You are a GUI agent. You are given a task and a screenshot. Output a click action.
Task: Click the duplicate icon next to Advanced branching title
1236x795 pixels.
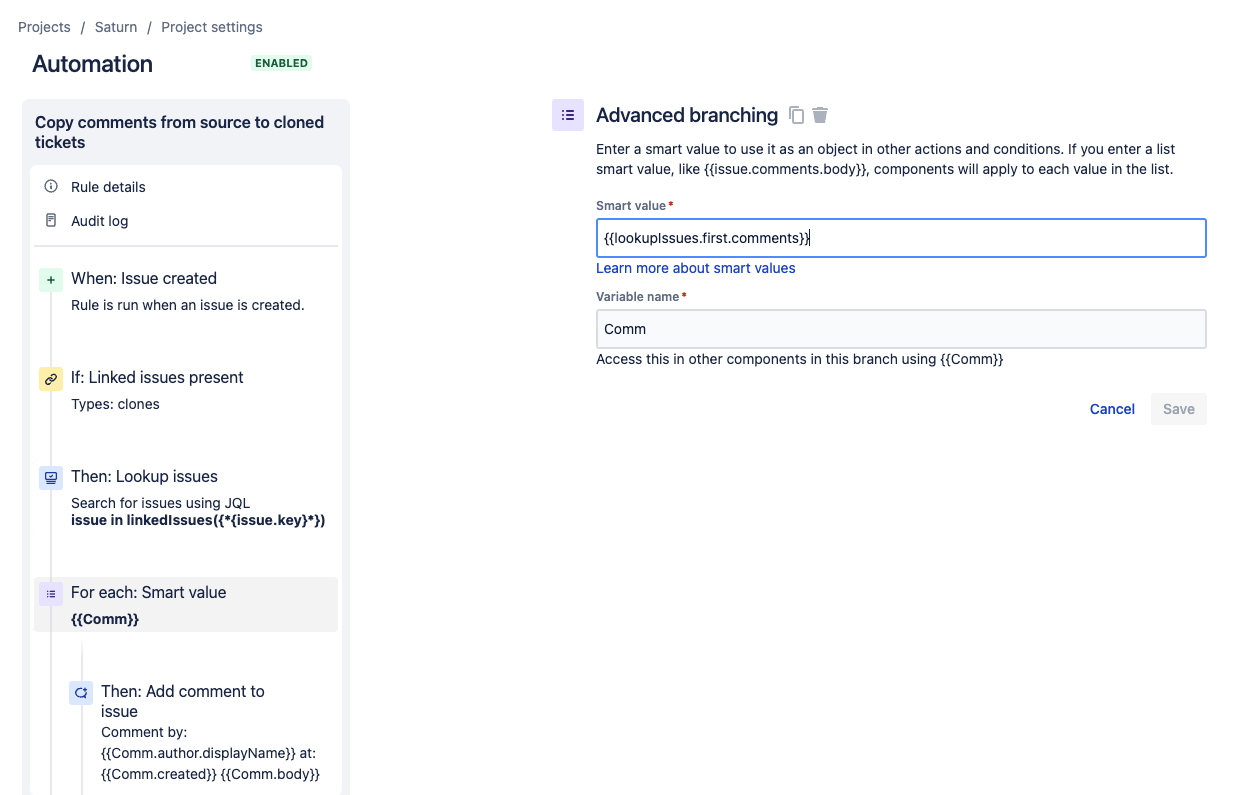(x=796, y=115)
